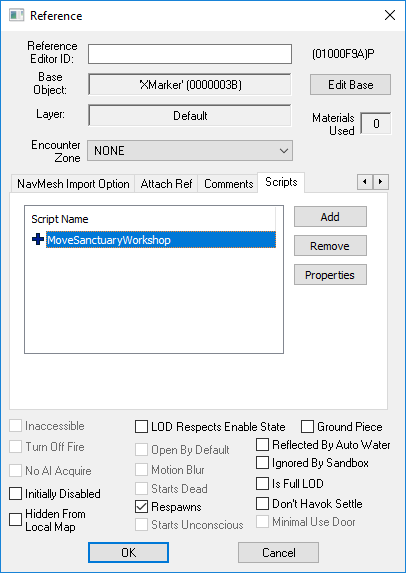Close the Reference dialog
The image size is (406, 573).
tap(390, 15)
